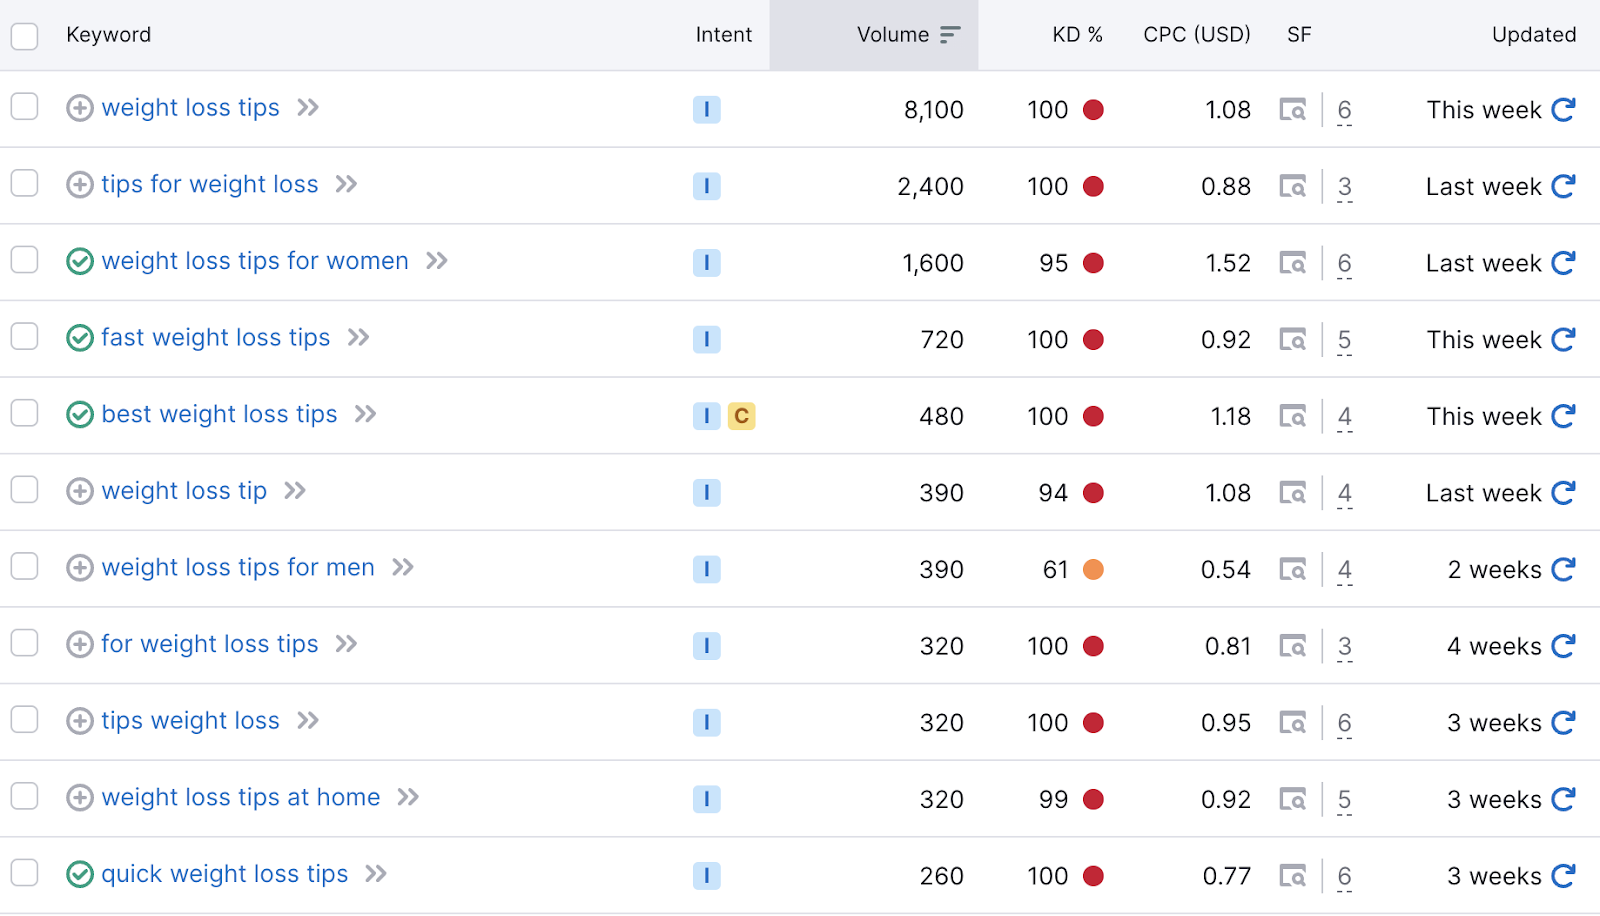The height and width of the screenshot is (916, 1600).
Task: Check the box for 'weight loss tip' row
Action: coord(25,490)
